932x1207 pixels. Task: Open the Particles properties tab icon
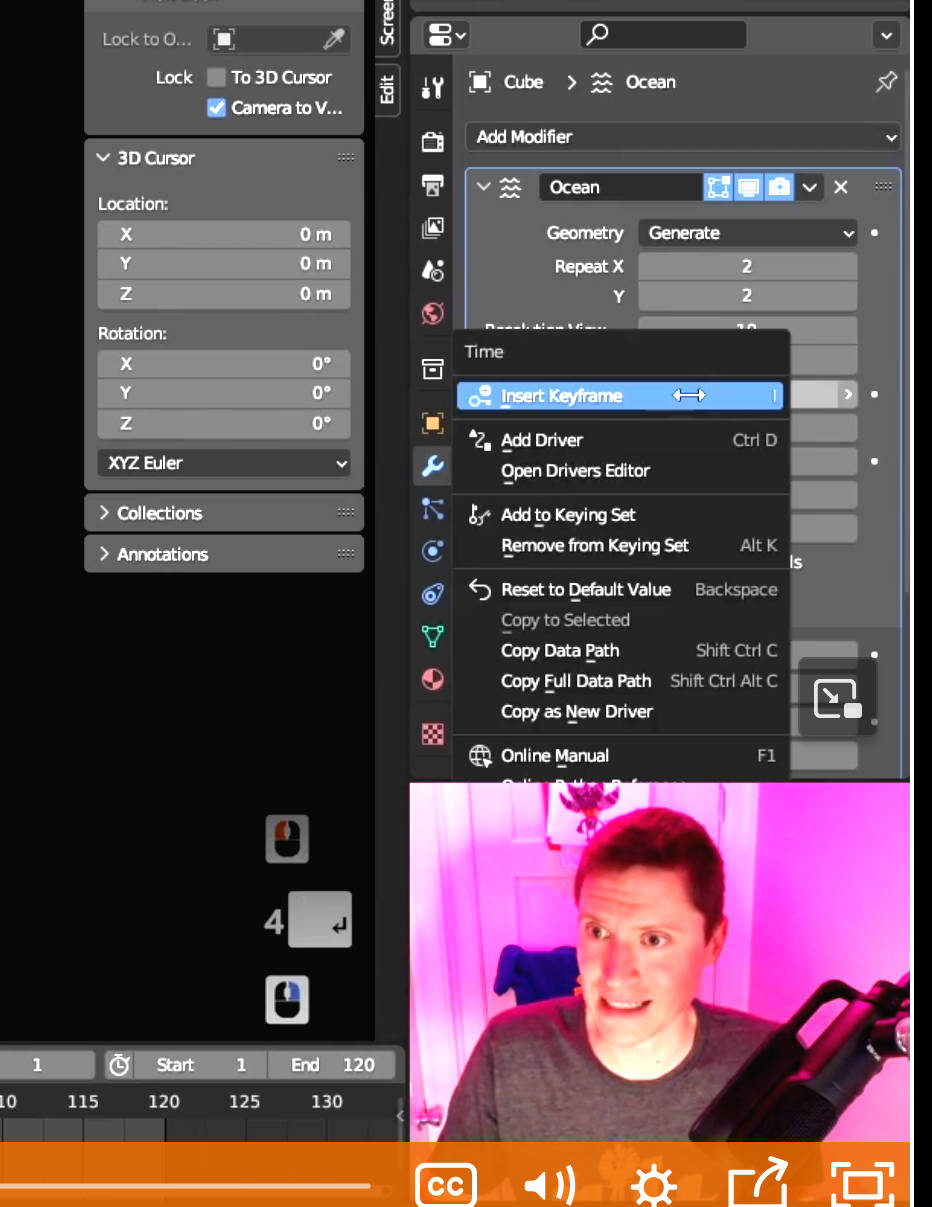[432, 508]
